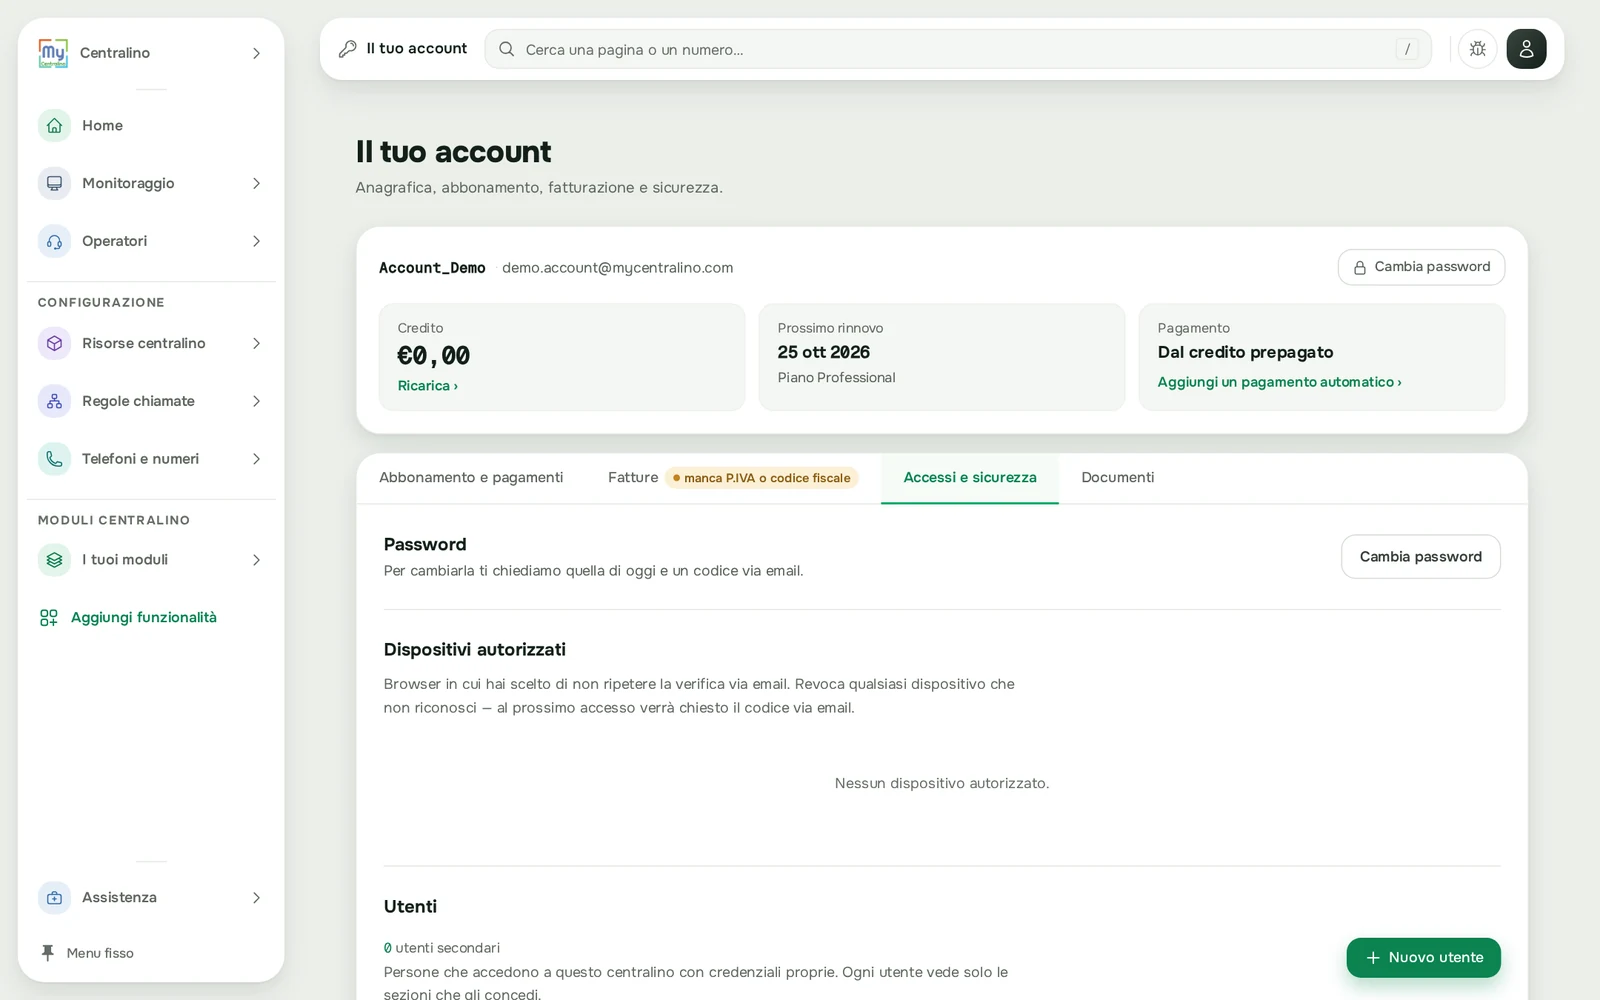Click the Cerca una pagina search field
Image resolution: width=1600 pixels, height=1000 pixels.
[958, 49]
